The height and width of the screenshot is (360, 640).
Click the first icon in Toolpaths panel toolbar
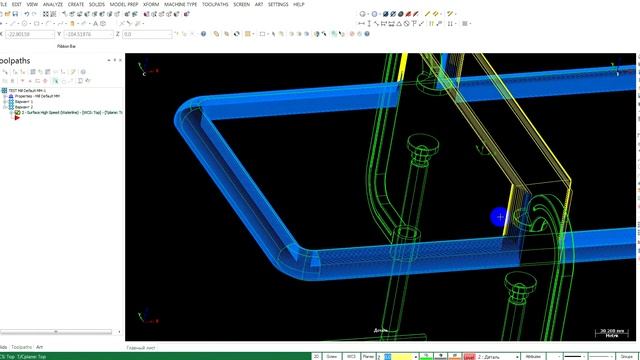point(5,72)
